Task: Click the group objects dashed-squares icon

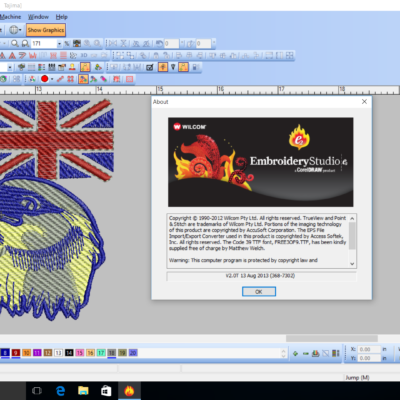Action: point(120,55)
